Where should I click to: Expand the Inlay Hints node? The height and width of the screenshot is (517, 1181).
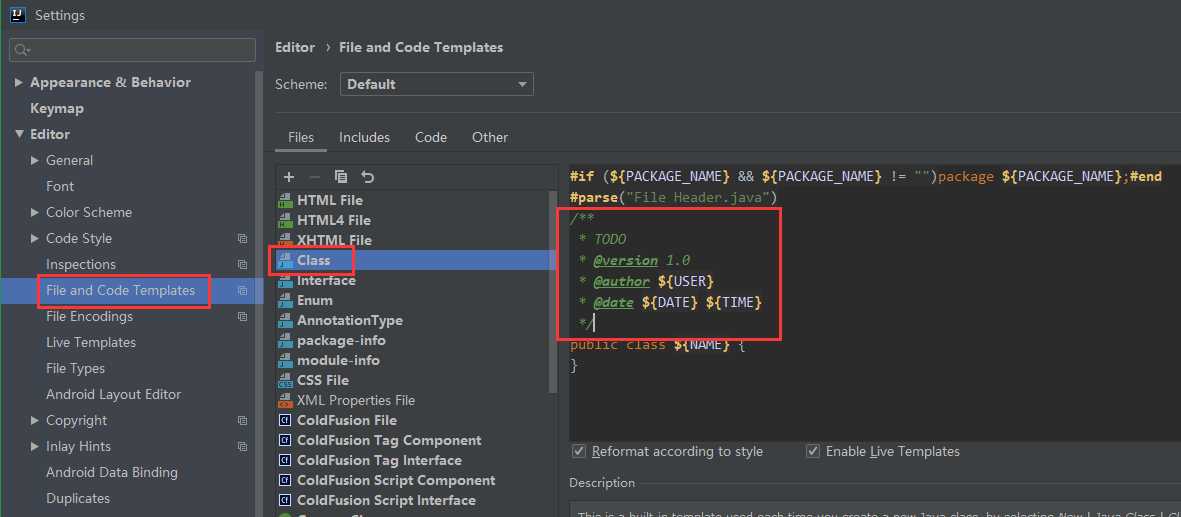[x=35, y=446]
